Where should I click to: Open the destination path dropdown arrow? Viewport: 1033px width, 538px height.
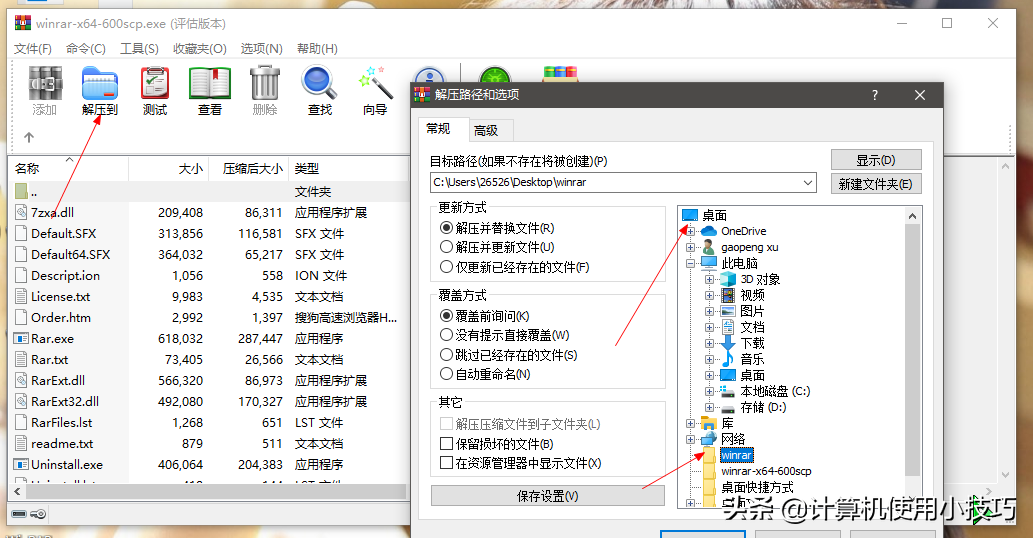click(808, 183)
